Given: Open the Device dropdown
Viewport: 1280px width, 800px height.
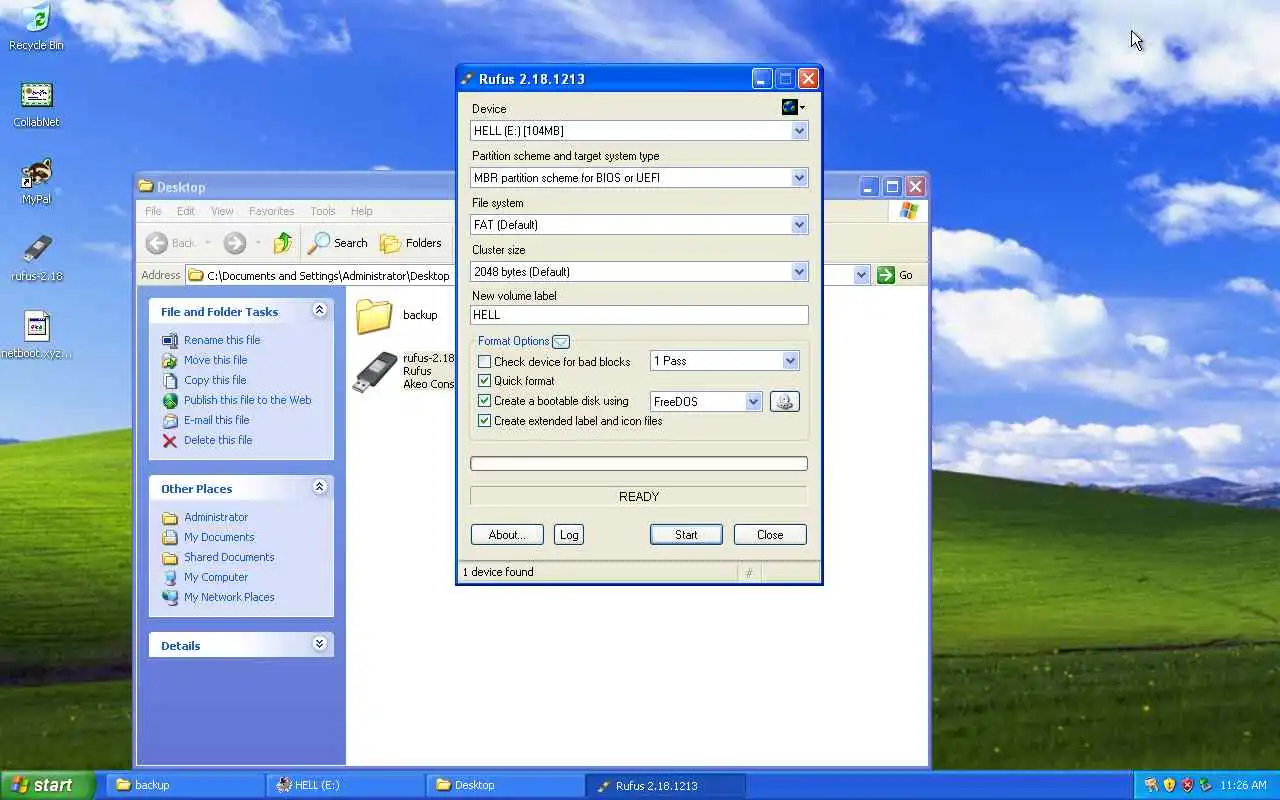Looking at the screenshot, I should pos(799,131).
